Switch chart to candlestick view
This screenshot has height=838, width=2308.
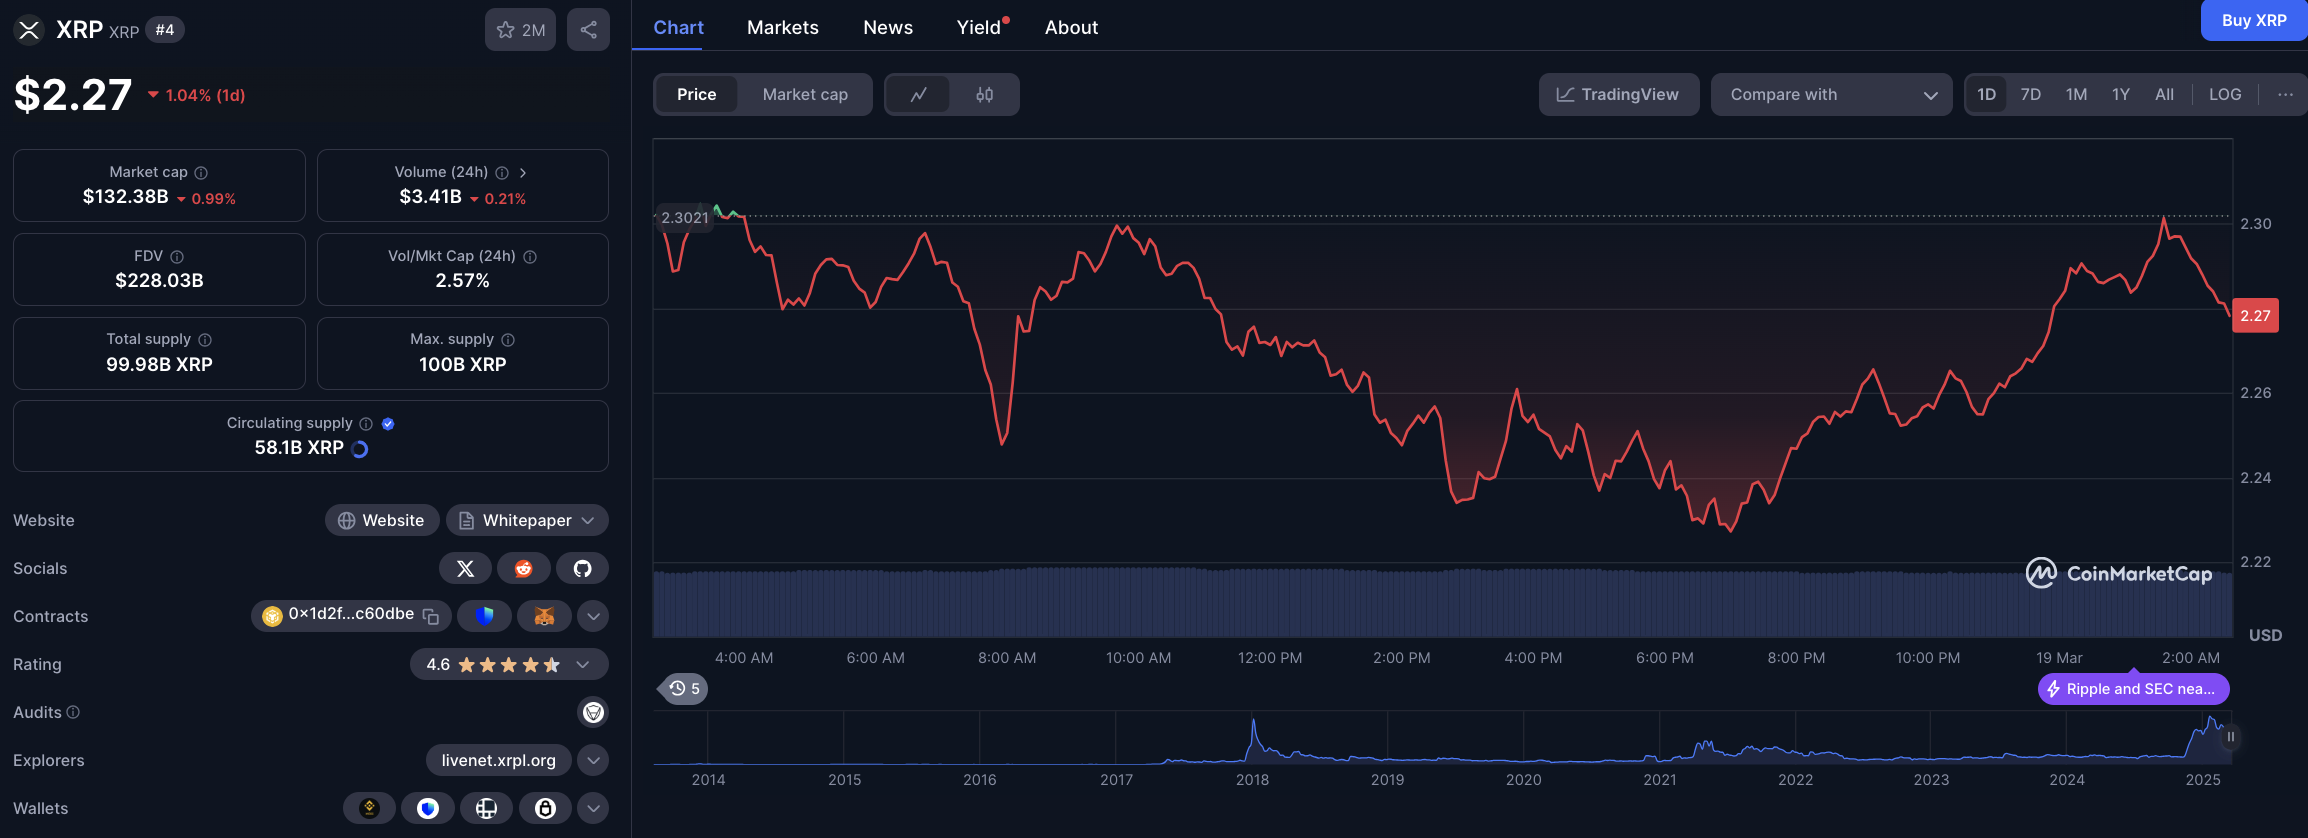(985, 95)
